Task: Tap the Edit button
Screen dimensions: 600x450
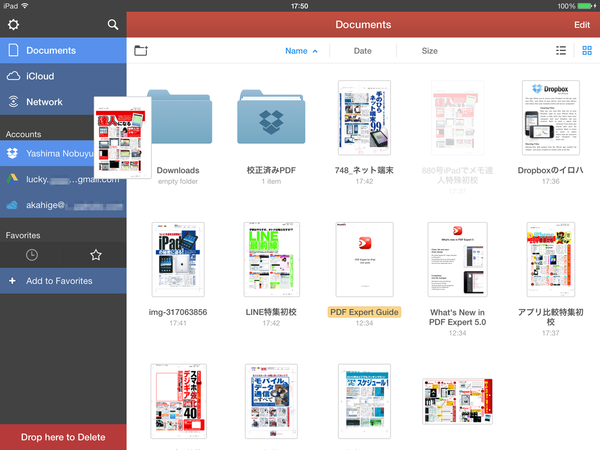Action: pos(582,25)
